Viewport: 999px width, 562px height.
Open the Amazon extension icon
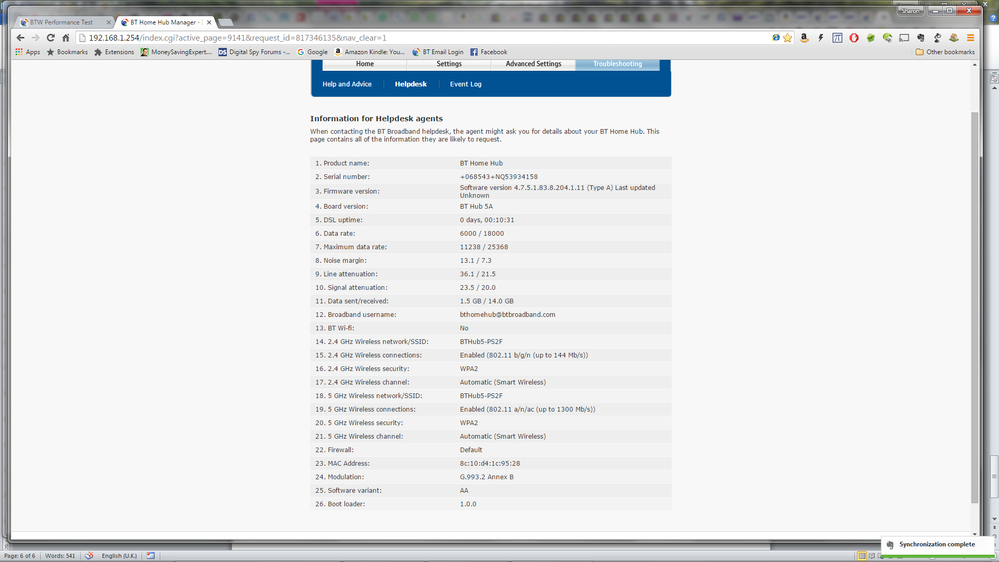(804, 38)
